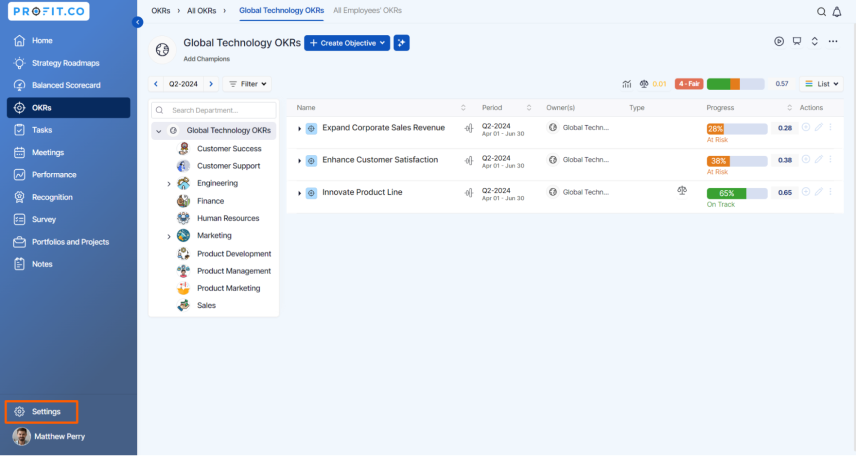Click the search magnifier icon
Viewport: 856px width, 456px height.
pos(821,11)
